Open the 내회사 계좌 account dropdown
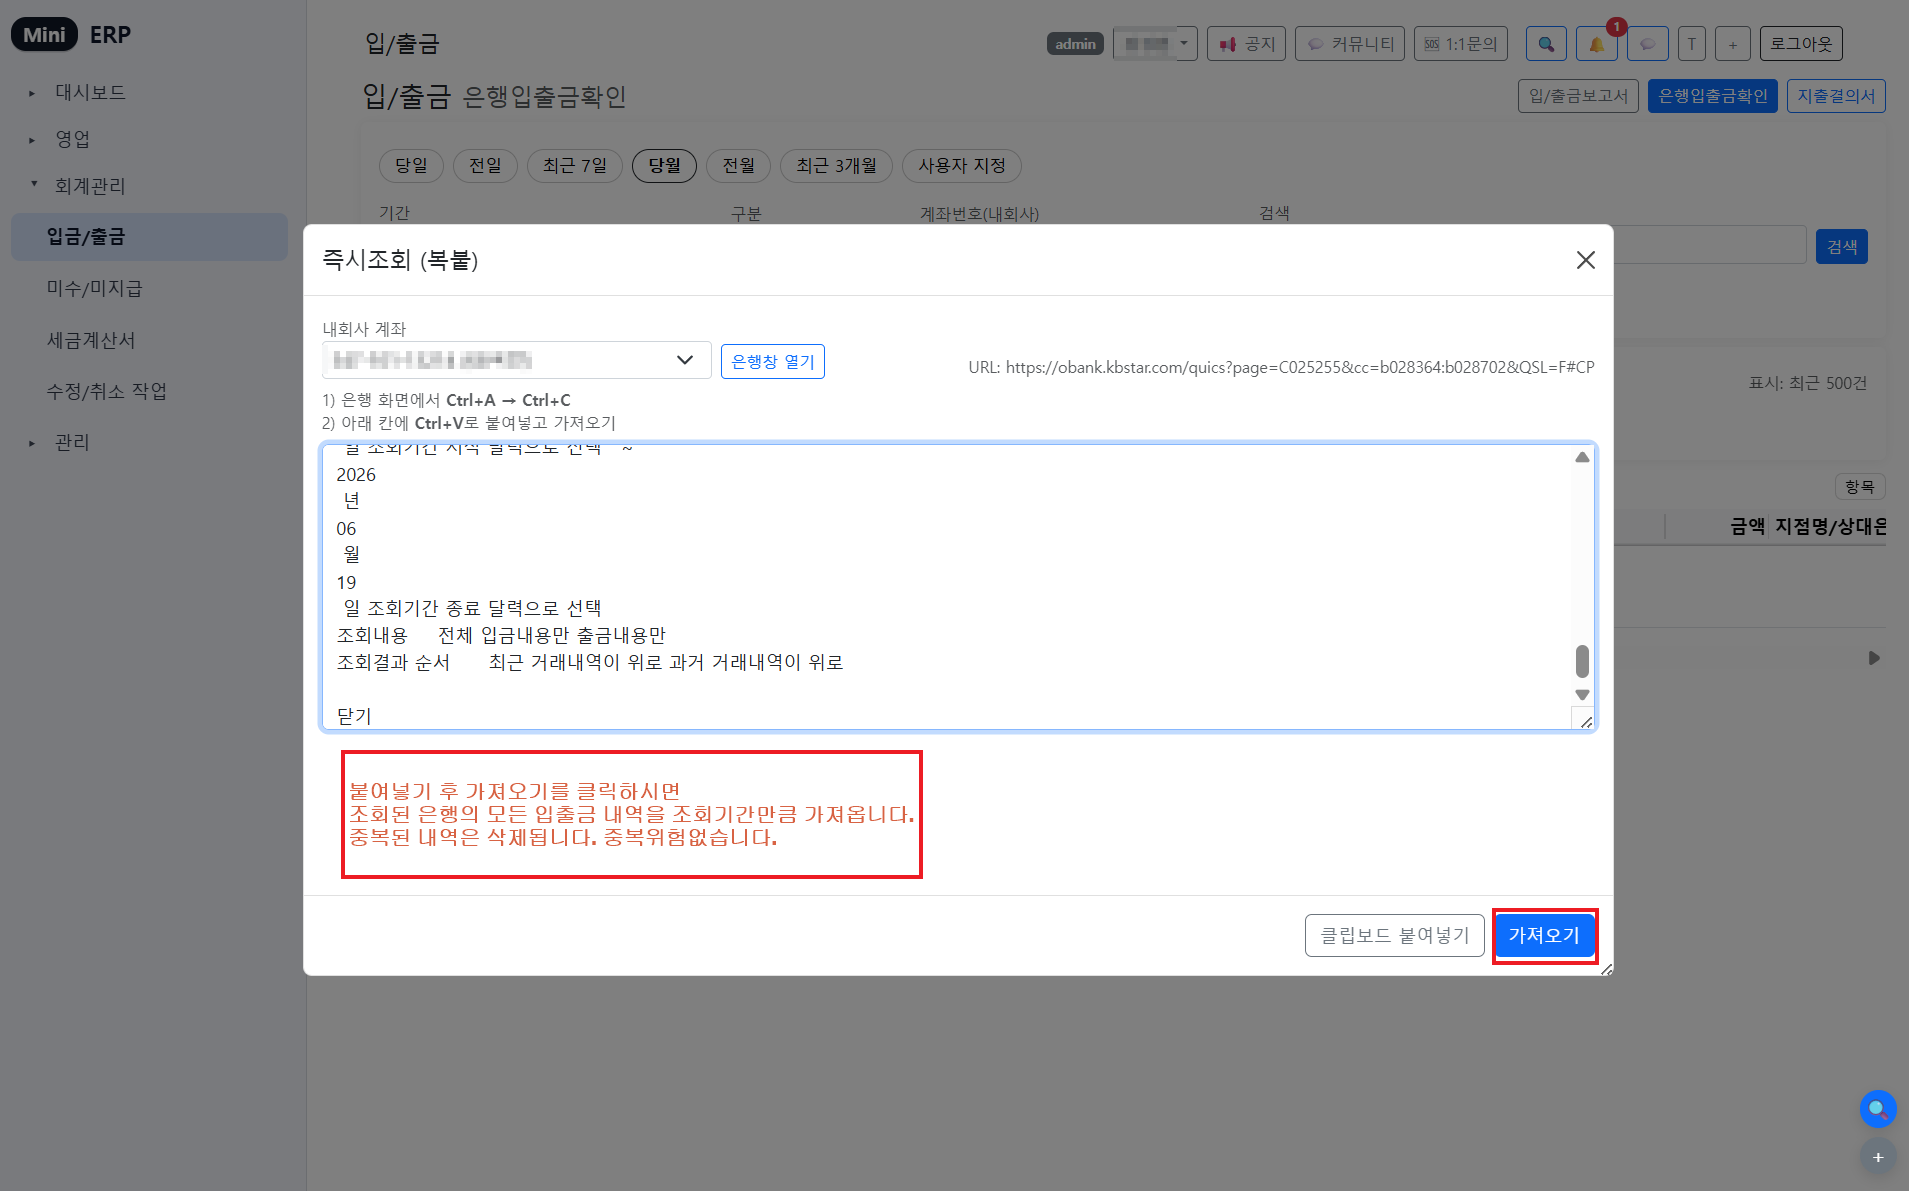This screenshot has width=1909, height=1191. coord(516,360)
